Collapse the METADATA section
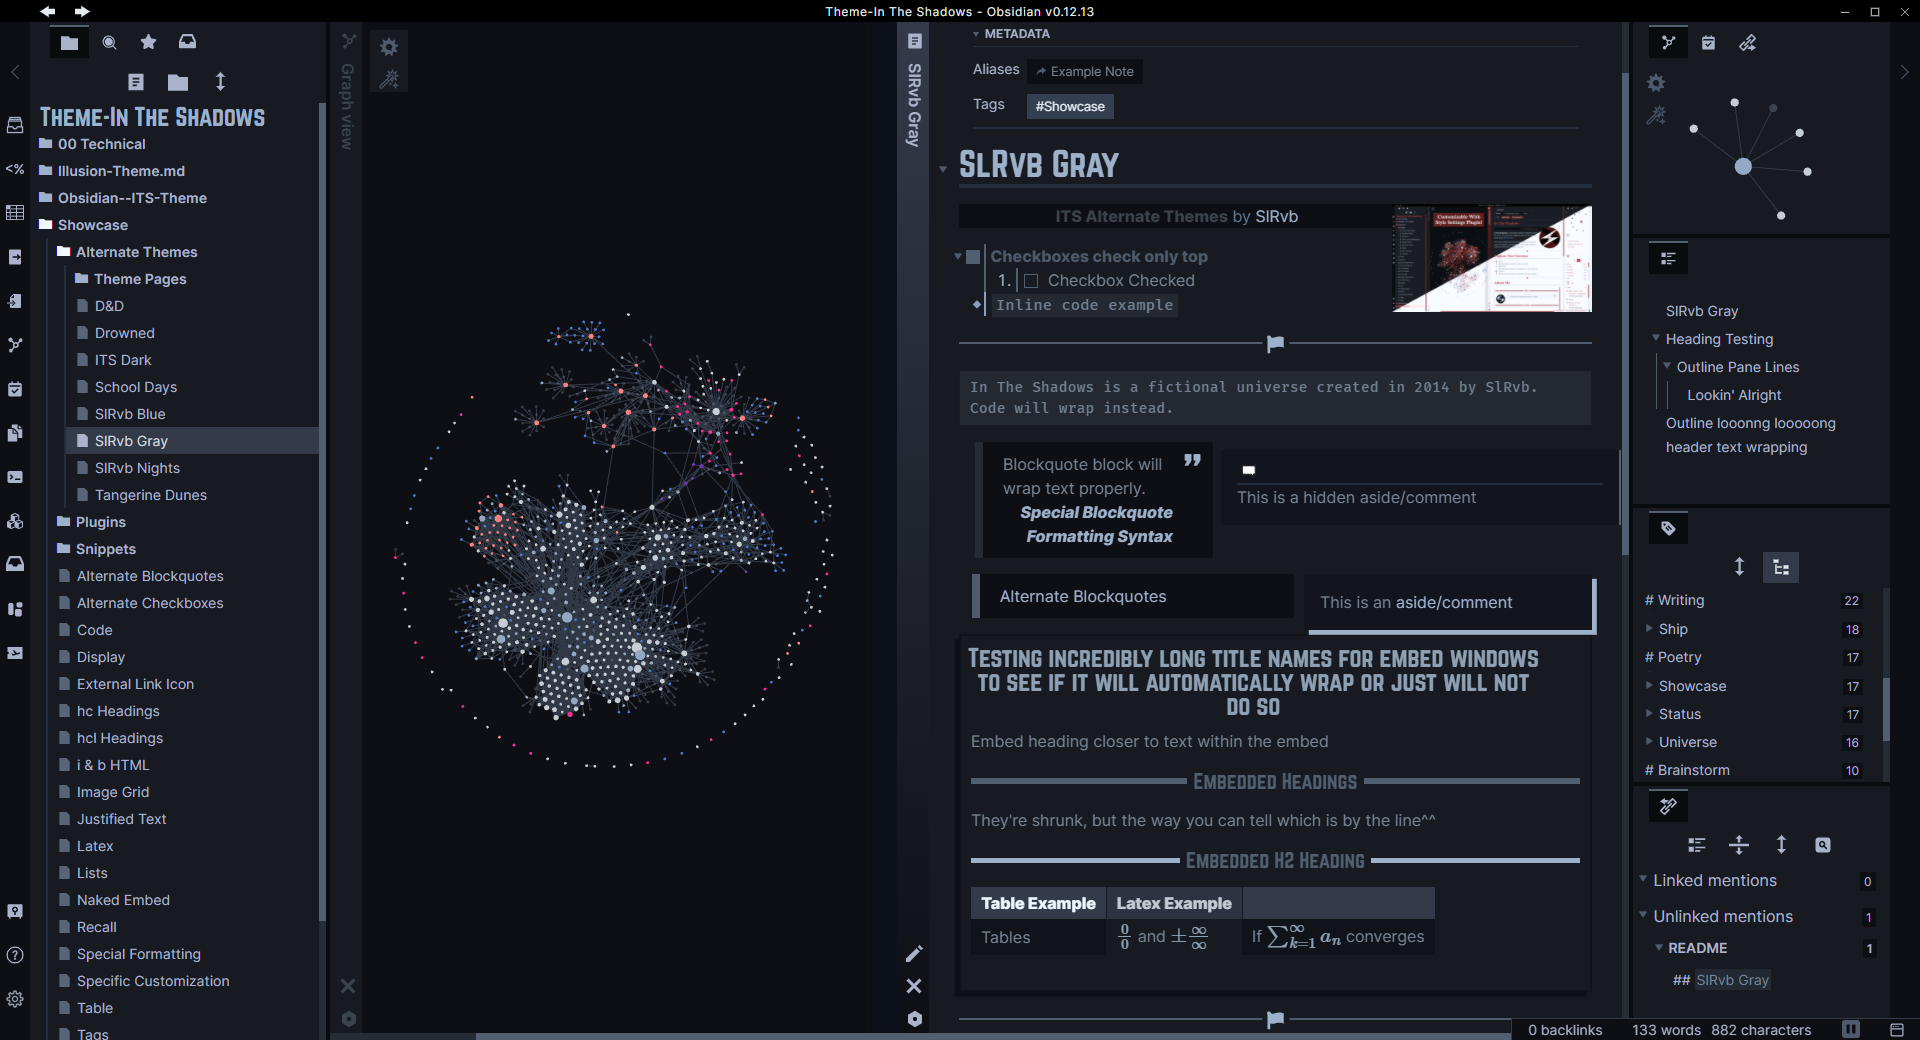The image size is (1920, 1040). (976, 34)
